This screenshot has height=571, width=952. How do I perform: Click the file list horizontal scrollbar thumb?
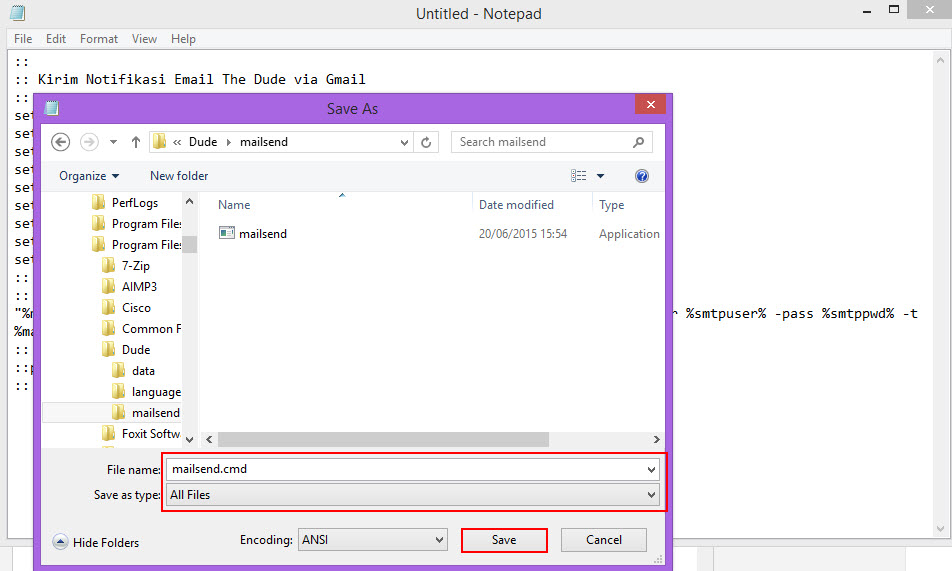point(383,439)
